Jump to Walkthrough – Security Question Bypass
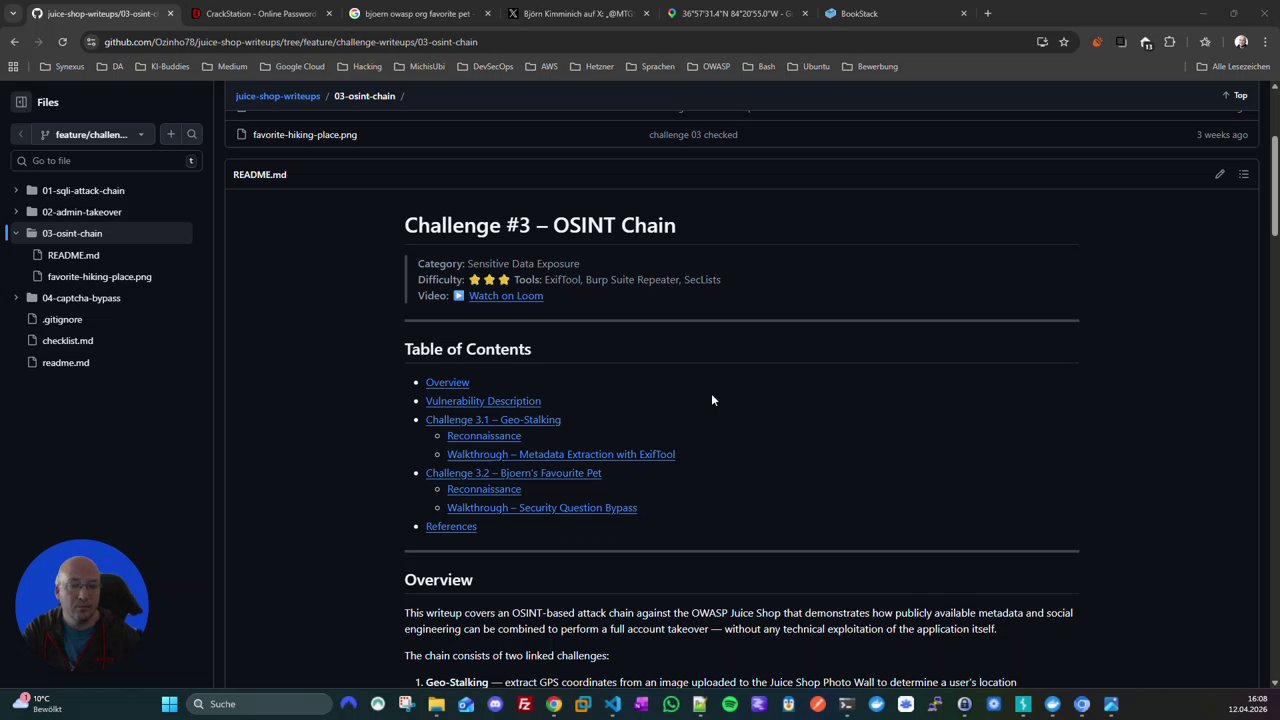1280x720 pixels. 542,508
